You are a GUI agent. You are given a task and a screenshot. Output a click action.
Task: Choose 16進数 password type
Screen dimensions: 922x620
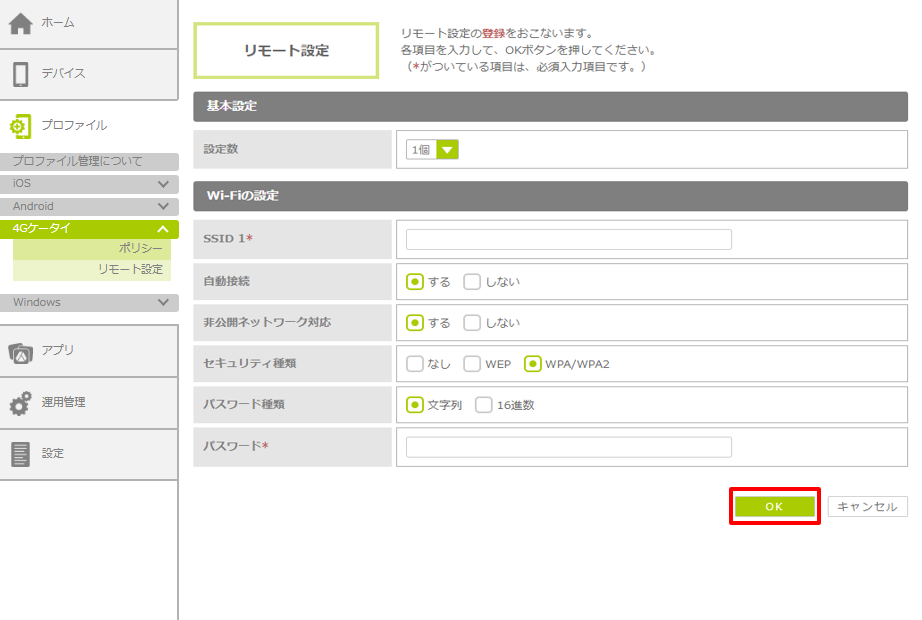[484, 405]
